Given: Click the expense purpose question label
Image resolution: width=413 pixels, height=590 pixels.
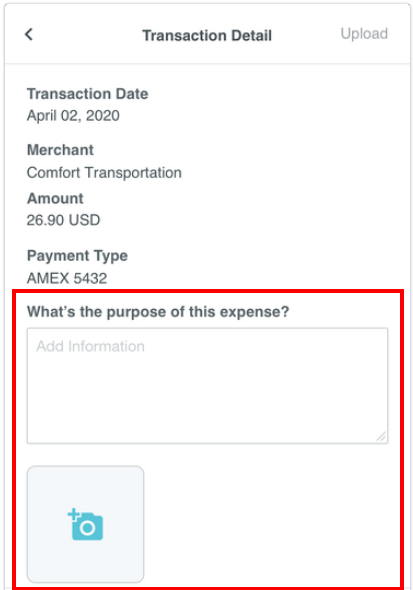Looking at the screenshot, I should (158, 312).
